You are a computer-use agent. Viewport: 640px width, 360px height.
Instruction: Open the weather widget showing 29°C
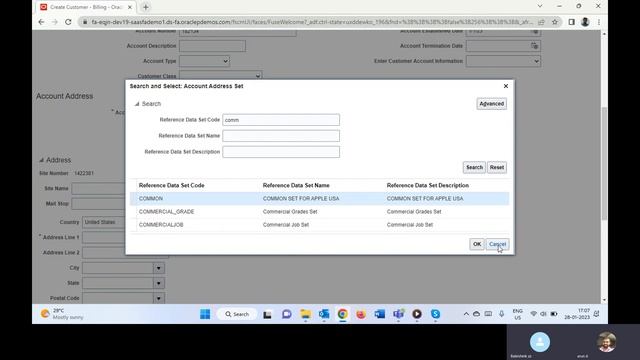pos(62,314)
